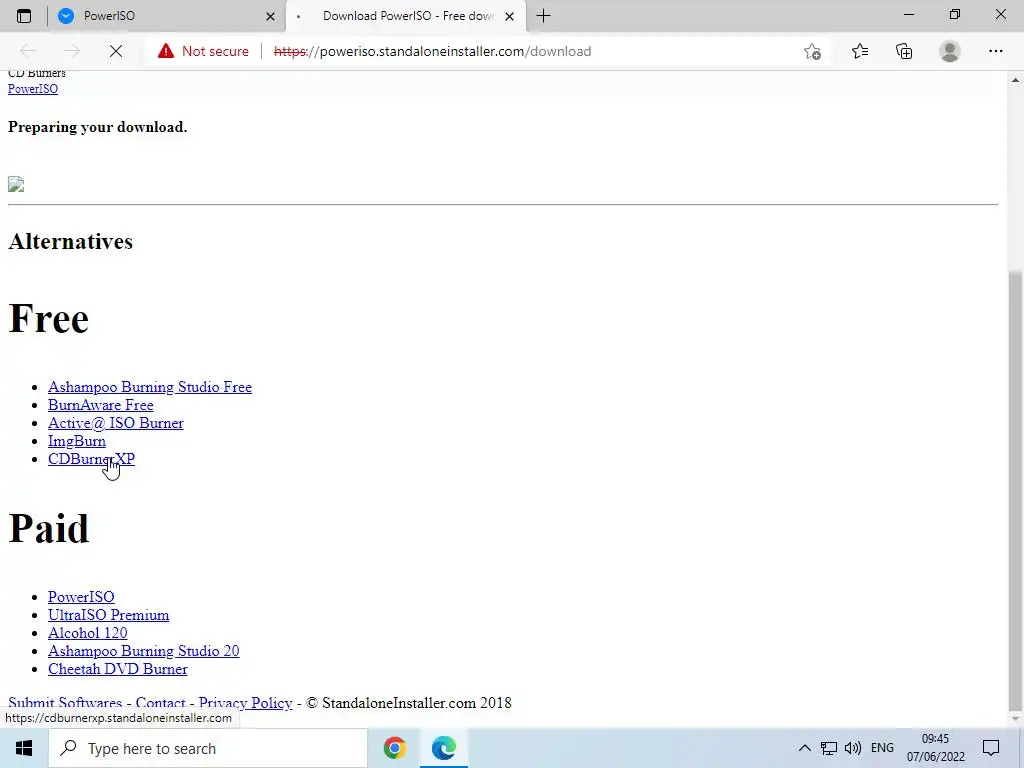The height and width of the screenshot is (768, 1024).
Task: Show hidden system tray icons
Action: point(805,748)
